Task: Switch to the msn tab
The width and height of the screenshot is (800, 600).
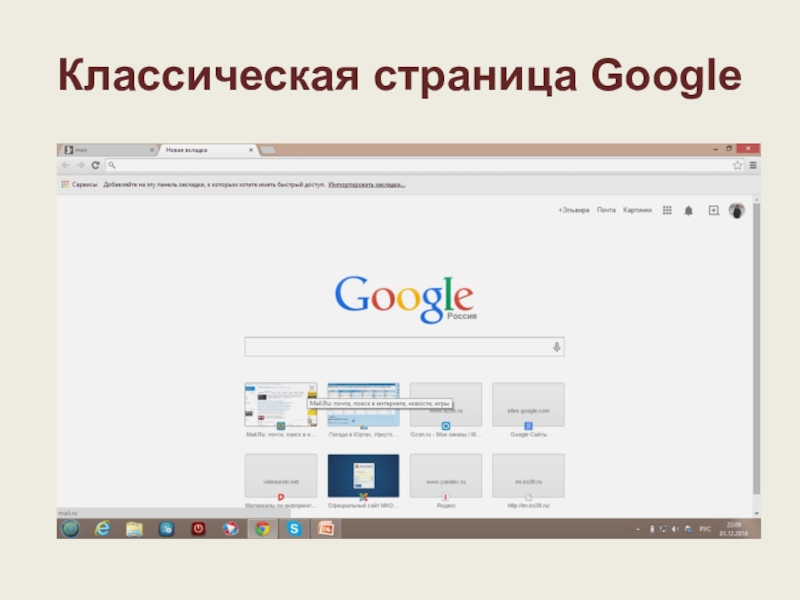Action: pos(108,150)
